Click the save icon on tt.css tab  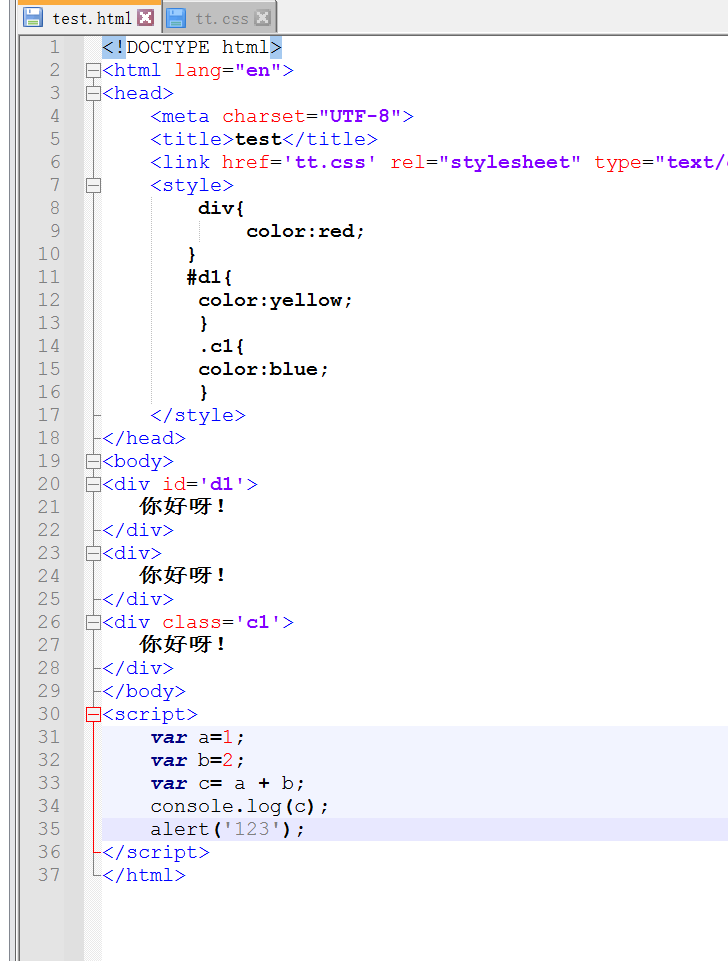pyautogui.click(x=176, y=17)
